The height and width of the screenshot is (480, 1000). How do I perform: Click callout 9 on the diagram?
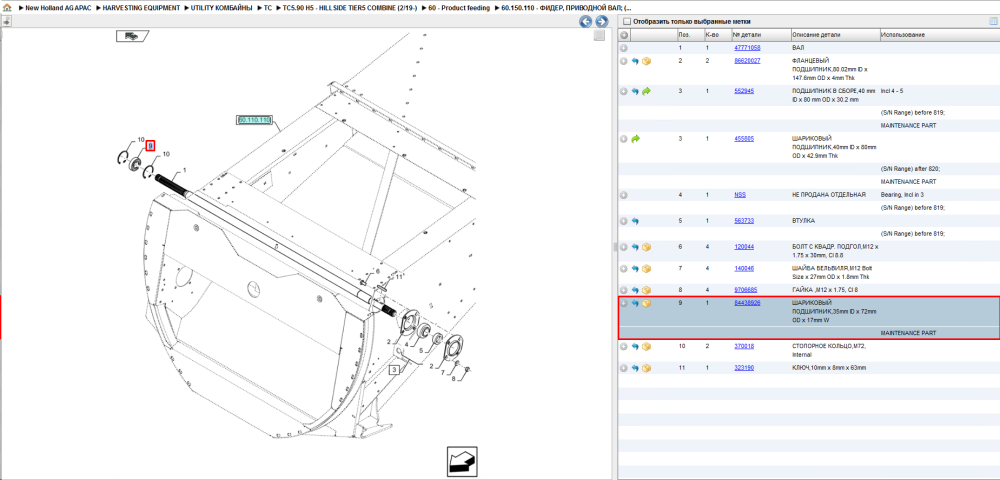(x=151, y=146)
